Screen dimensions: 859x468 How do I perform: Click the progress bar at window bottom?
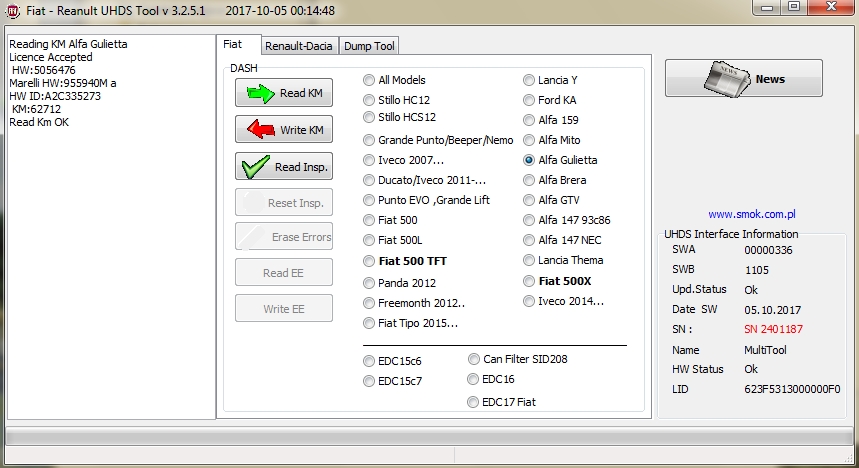pyautogui.click(x=429, y=436)
